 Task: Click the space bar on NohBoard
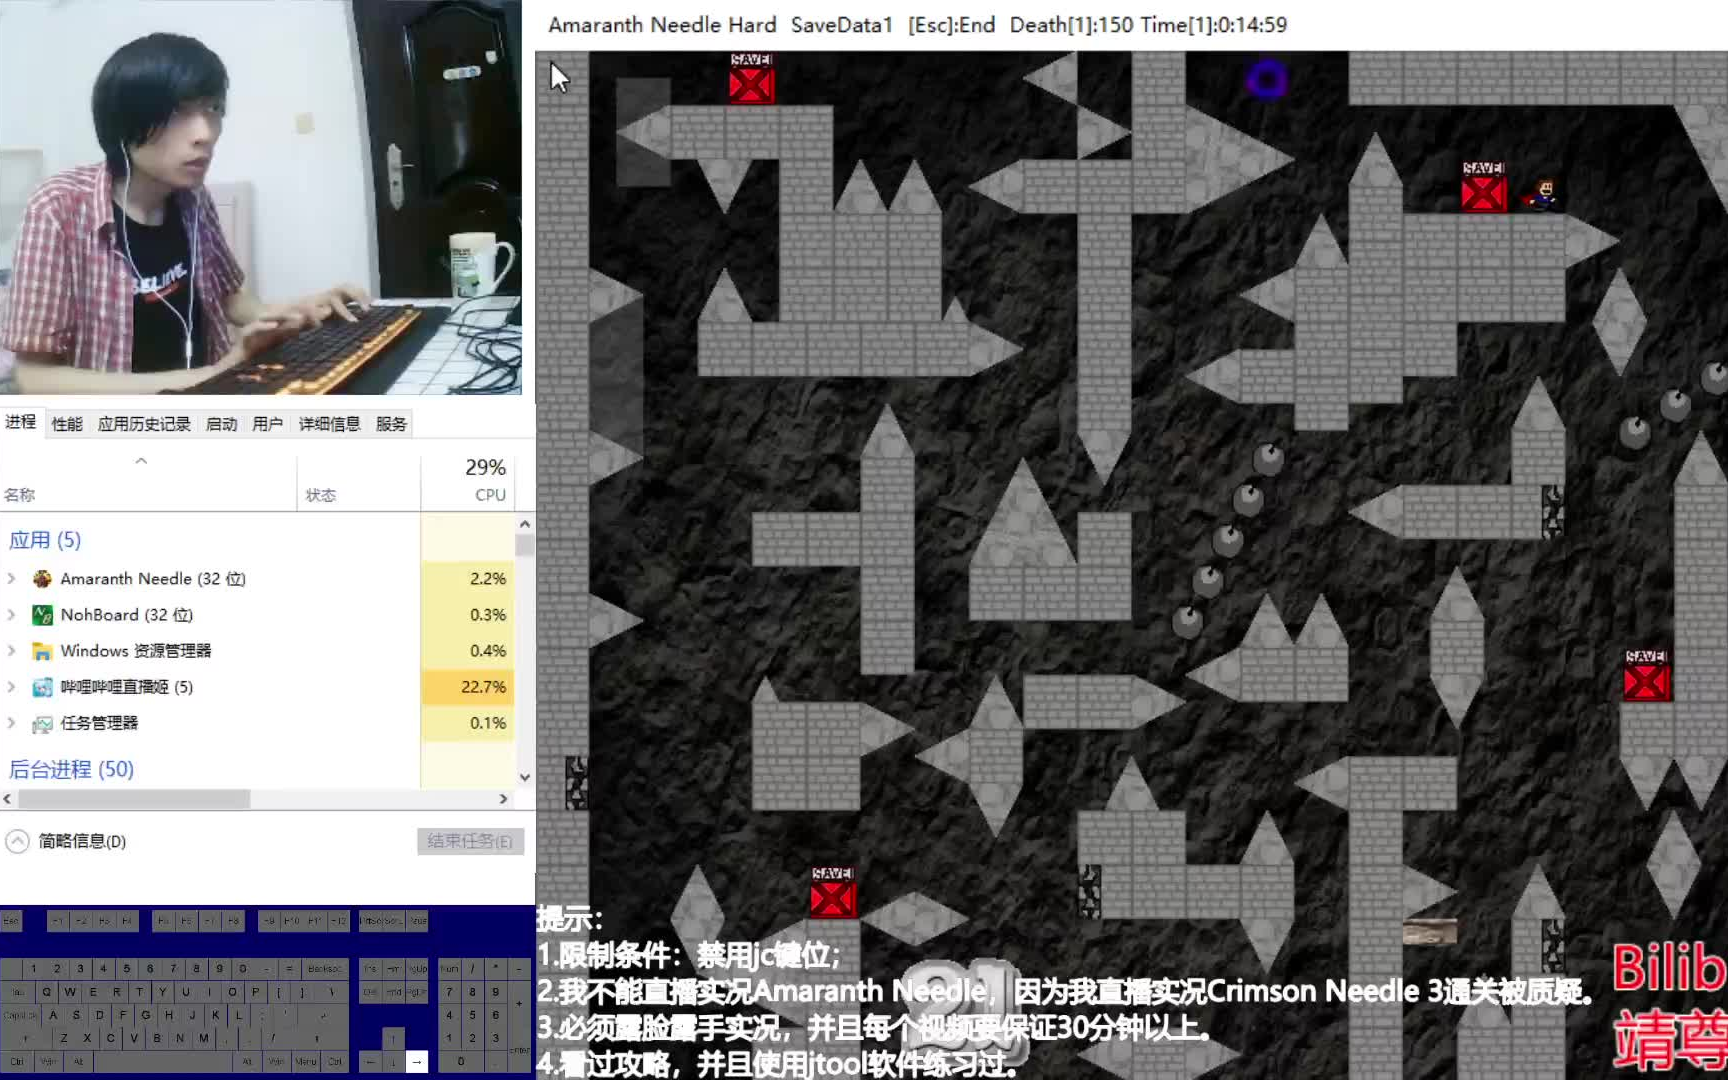pyautogui.click(x=163, y=1062)
